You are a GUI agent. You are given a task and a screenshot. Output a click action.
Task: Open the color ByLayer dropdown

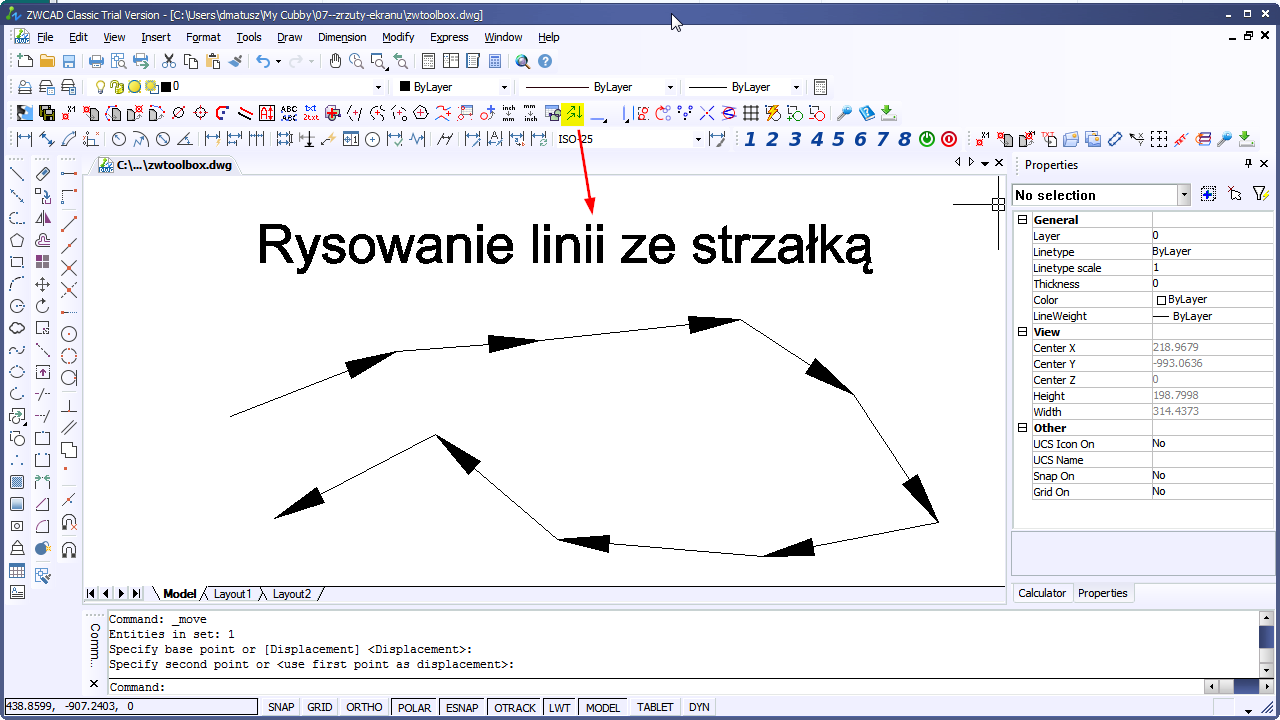pyautogui.click(x=503, y=87)
